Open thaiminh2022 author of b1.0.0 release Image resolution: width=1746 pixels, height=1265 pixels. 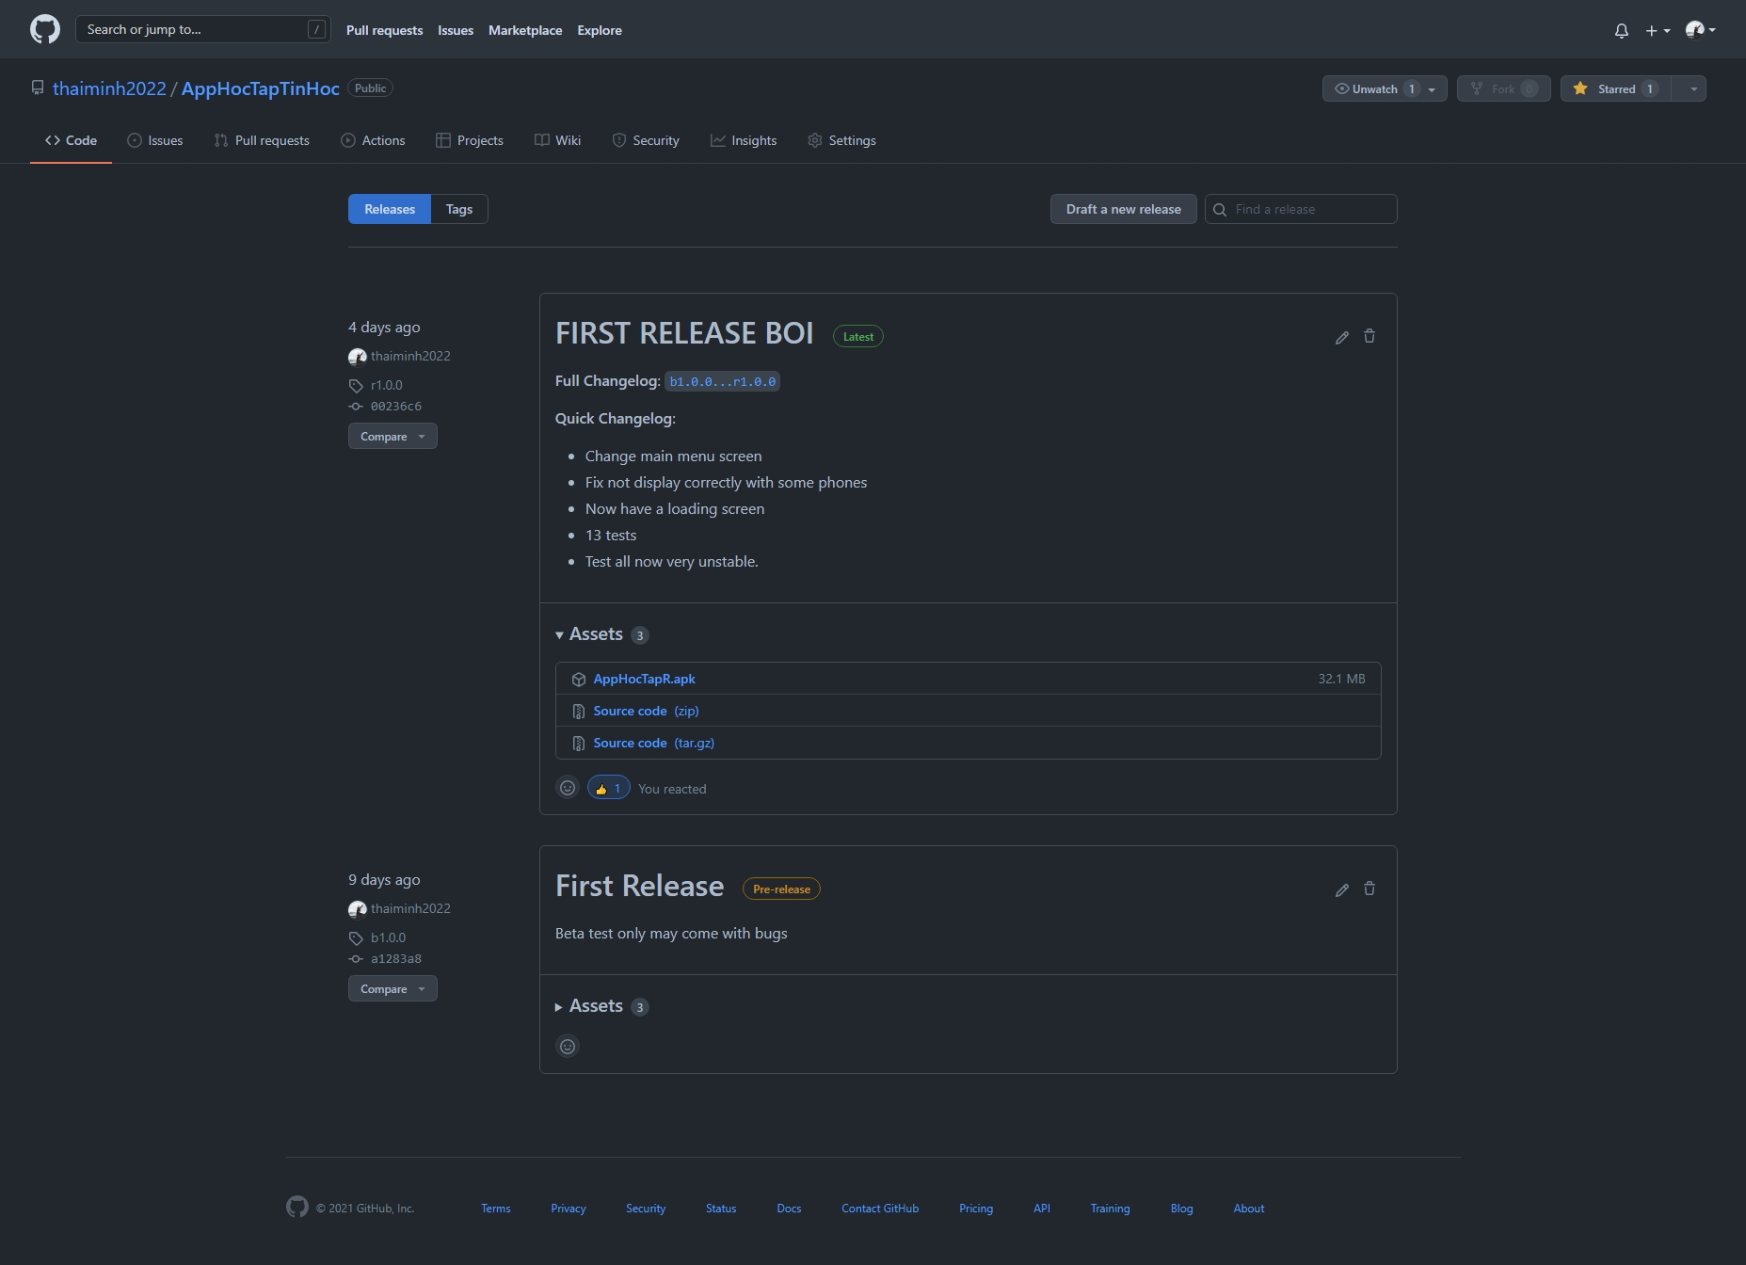410,908
